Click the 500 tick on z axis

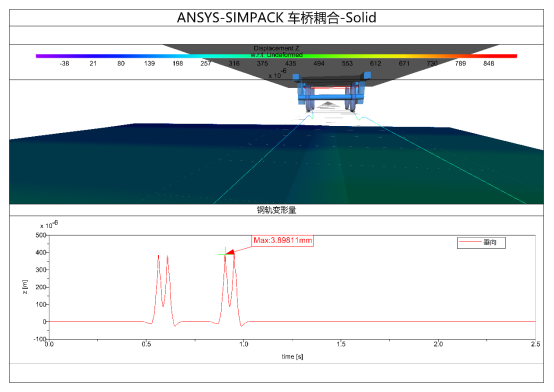coord(41,235)
